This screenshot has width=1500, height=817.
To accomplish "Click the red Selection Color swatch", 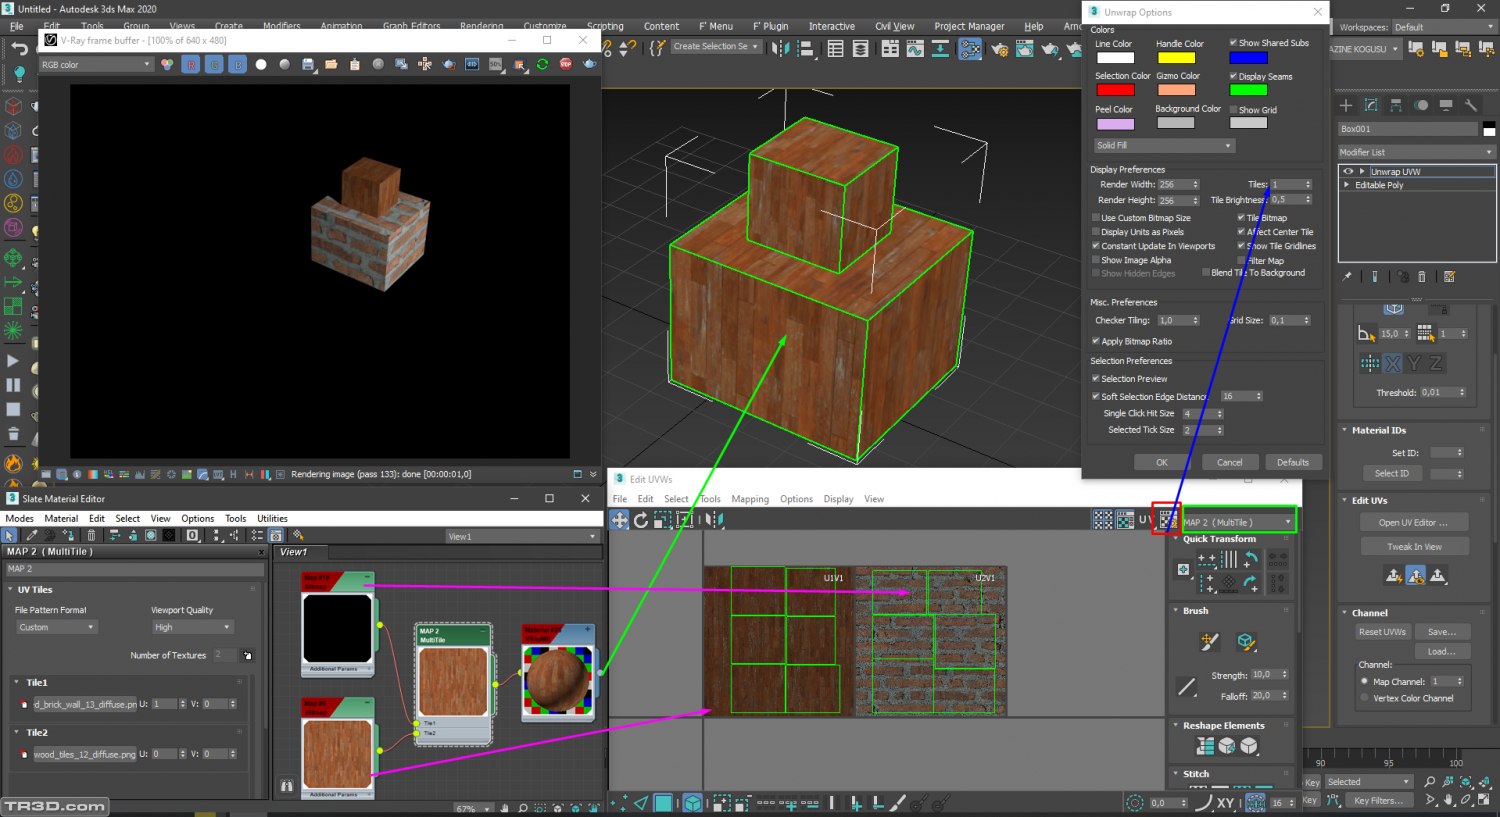I will point(1115,90).
